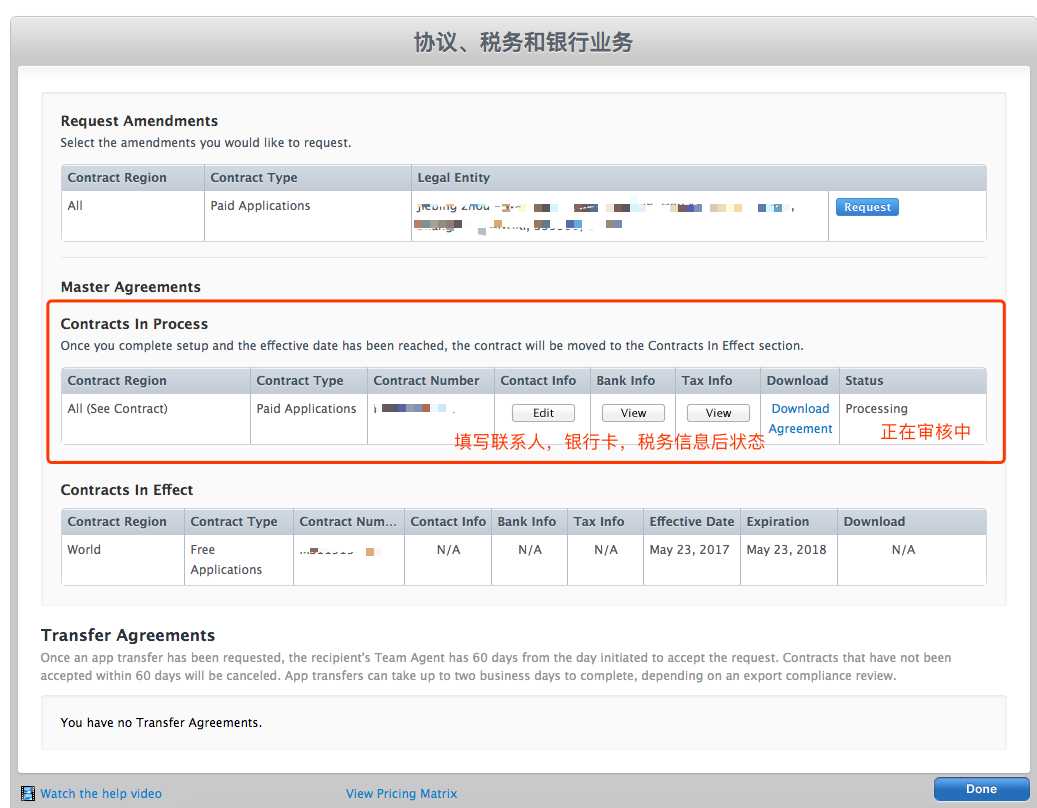Image resolution: width=1037 pixels, height=808 pixels.
Task: Click the Transfer Agreements heading
Action: 128,635
